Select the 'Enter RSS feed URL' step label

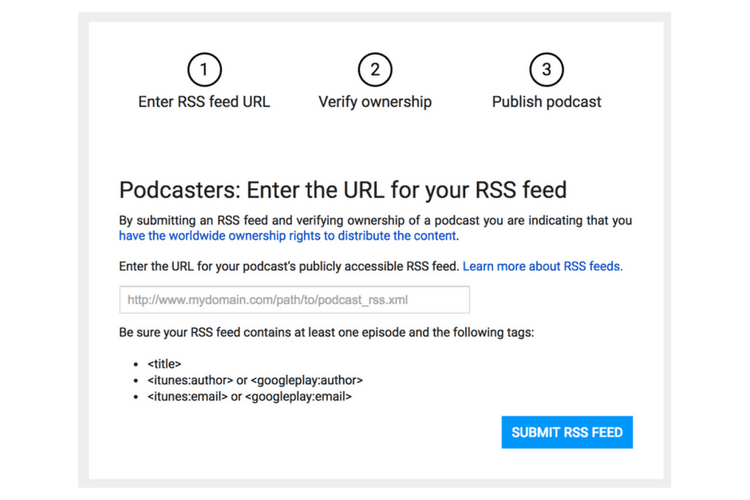204,102
